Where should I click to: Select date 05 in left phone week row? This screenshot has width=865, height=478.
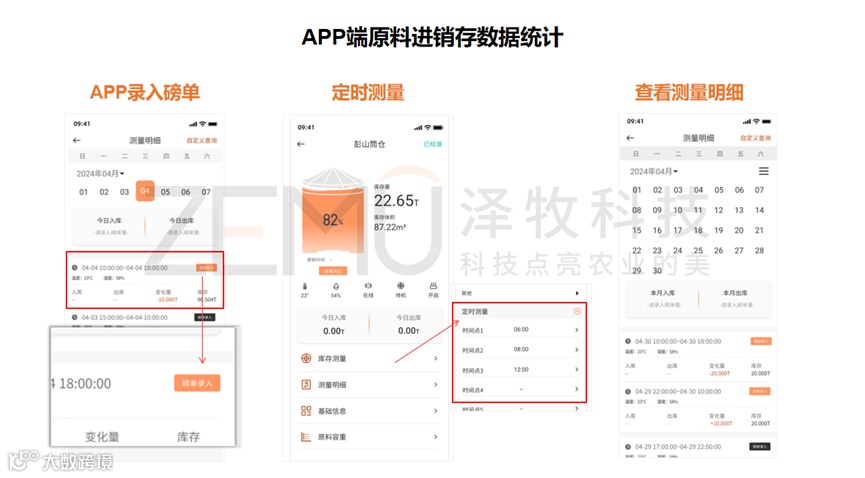[165, 192]
